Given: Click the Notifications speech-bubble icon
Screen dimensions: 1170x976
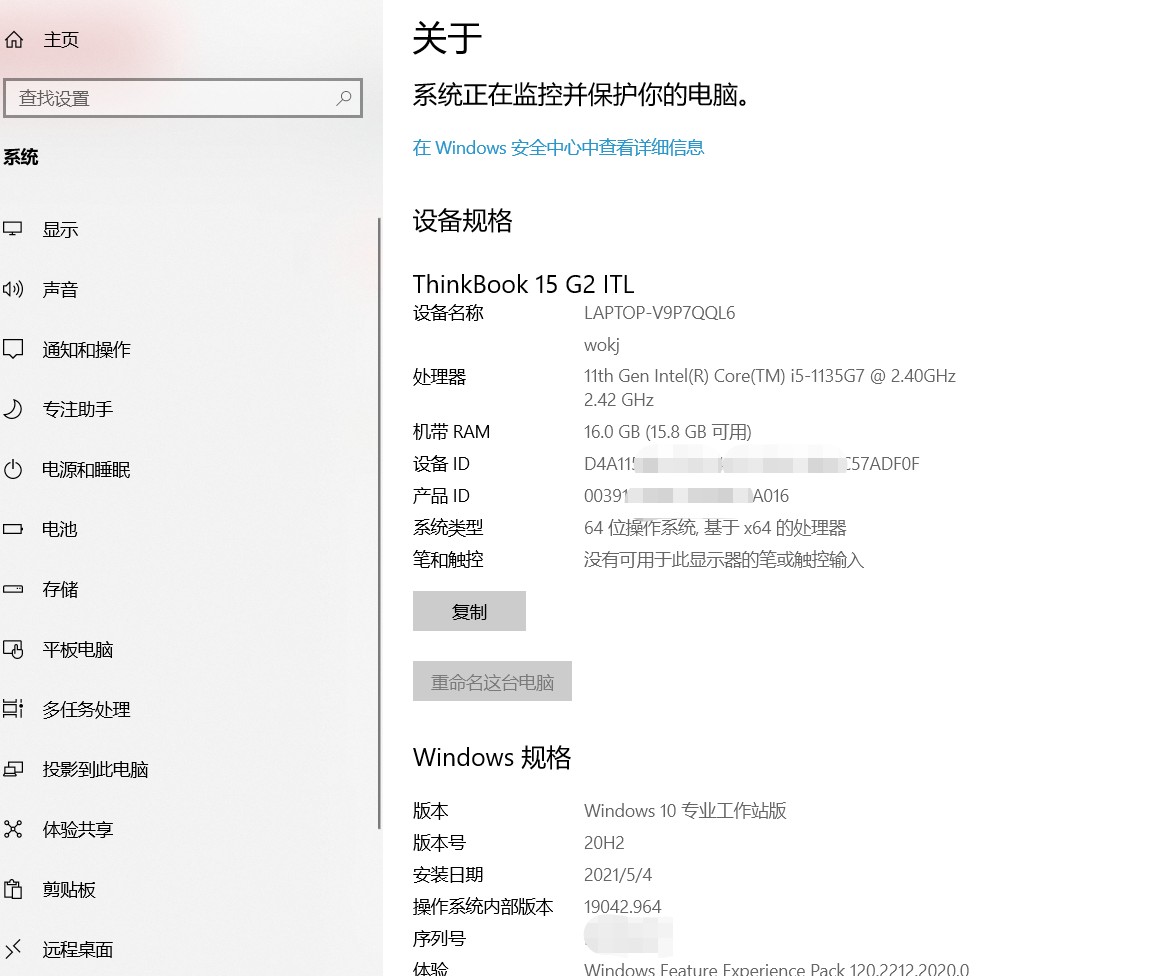Looking at the screenshot, I should click(13, 348).
